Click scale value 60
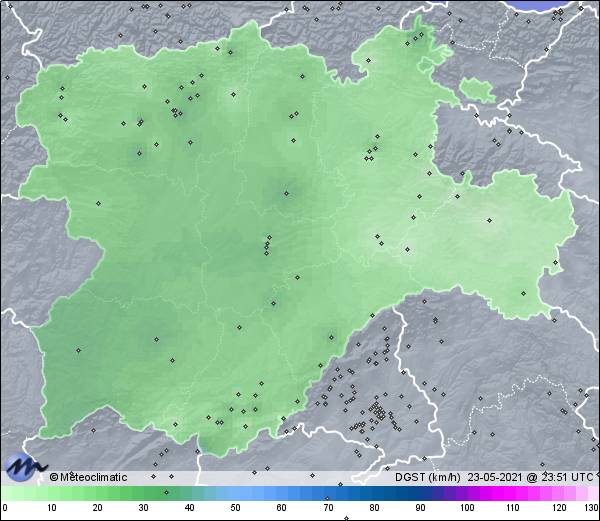 [282, 508]
